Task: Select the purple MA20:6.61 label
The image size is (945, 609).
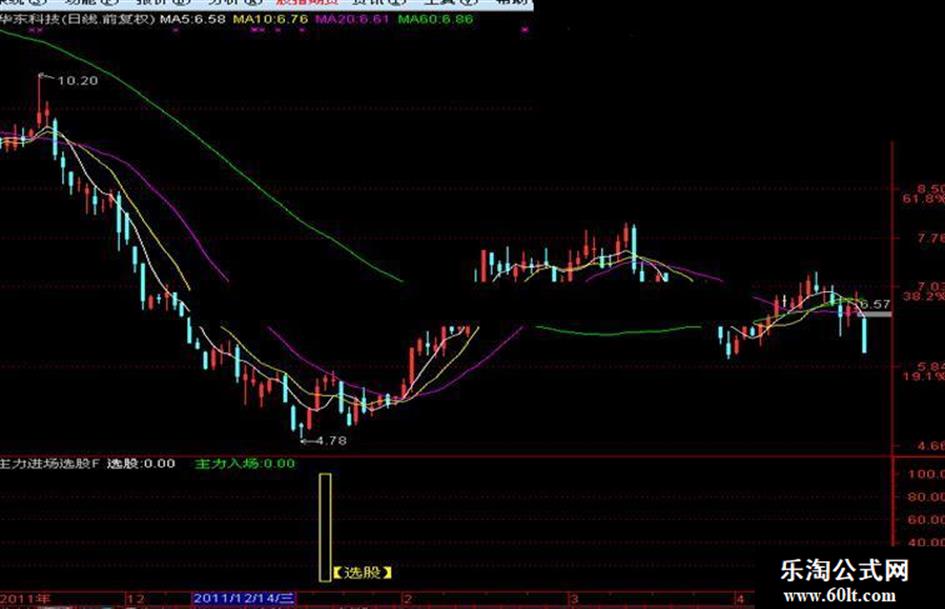Action: point(353,19)
